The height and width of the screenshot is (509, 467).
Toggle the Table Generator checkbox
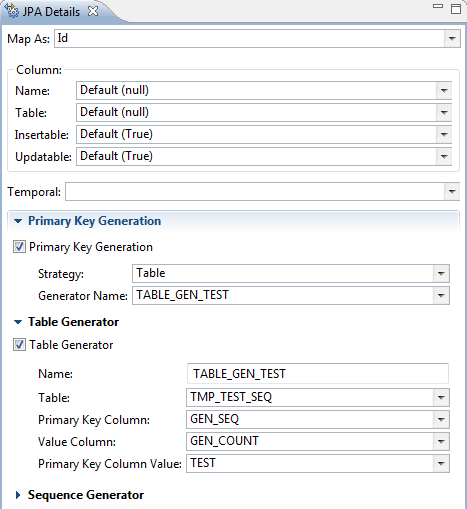click(19, 345)
